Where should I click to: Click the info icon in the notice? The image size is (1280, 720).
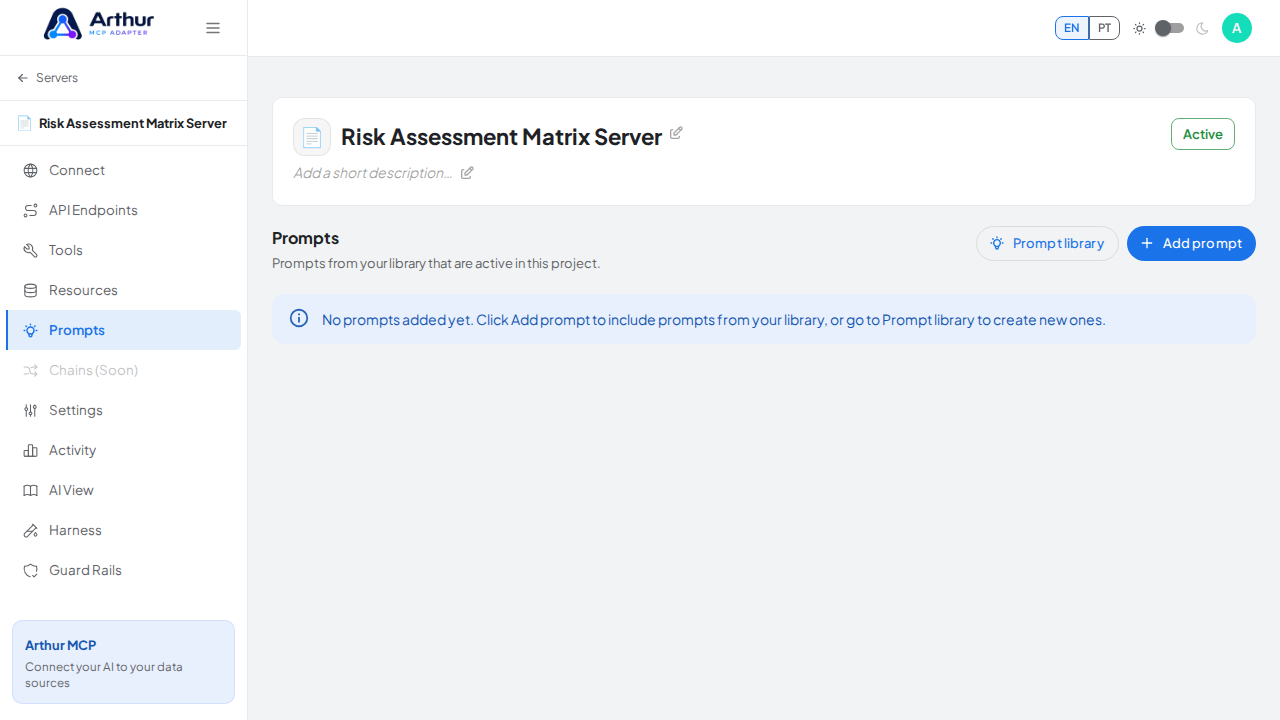click(299, 318)
